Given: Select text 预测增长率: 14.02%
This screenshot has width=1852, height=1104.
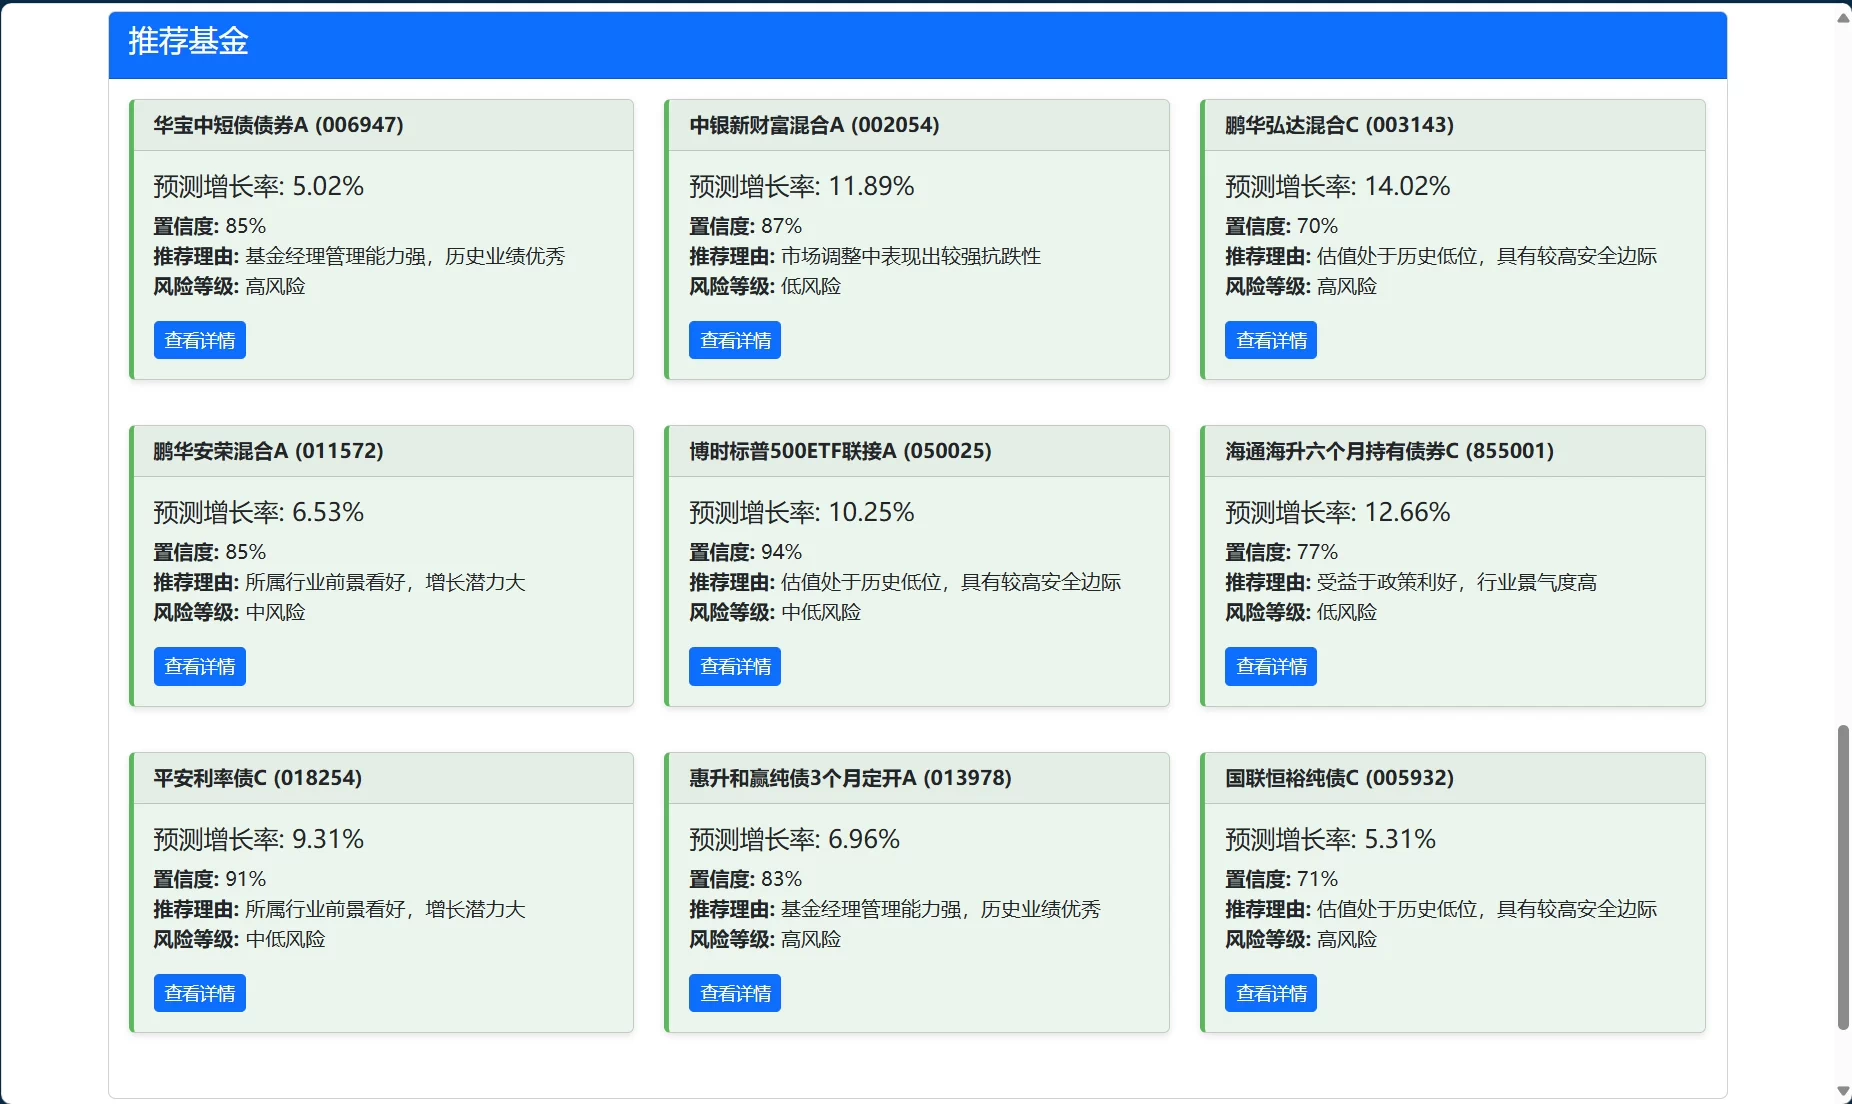Looking at the screenshot, I should click(1337, 186).
